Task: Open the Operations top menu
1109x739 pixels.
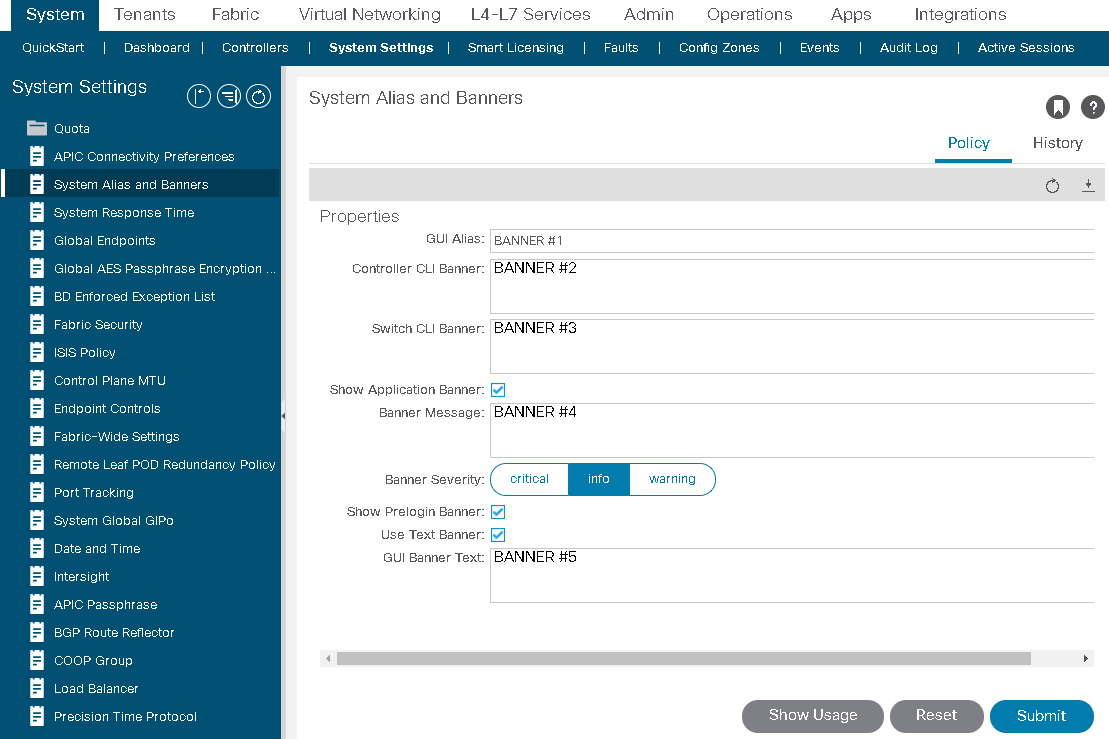Action: click(750, 15)
